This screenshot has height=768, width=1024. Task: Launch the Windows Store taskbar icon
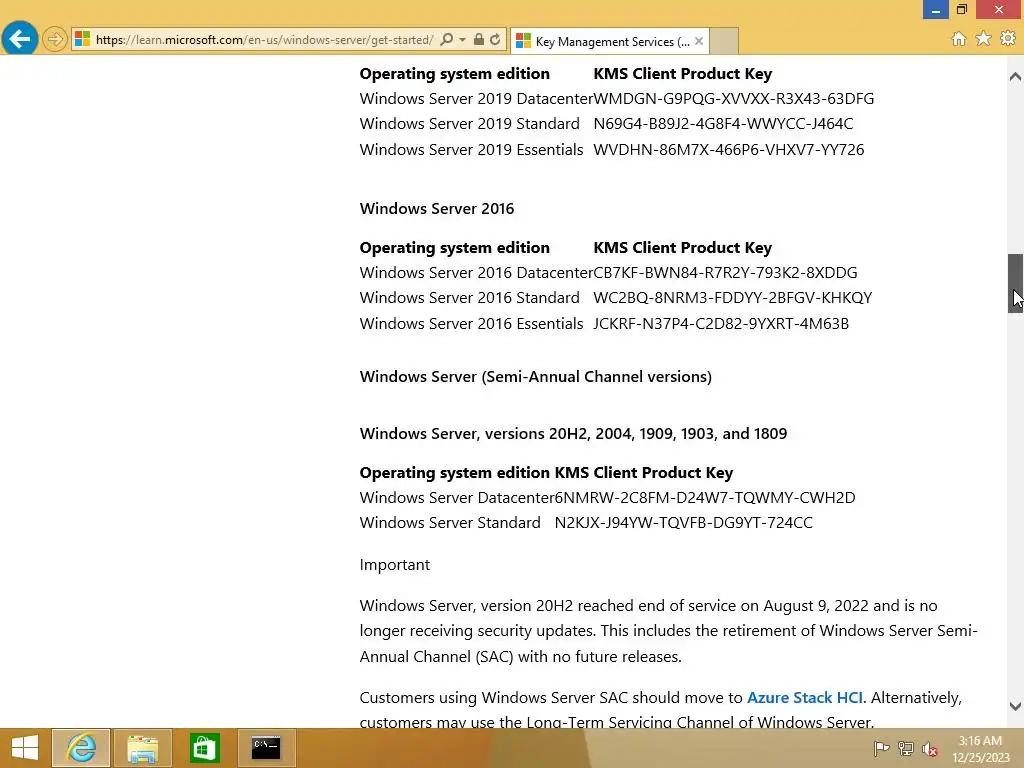(204, 748)
